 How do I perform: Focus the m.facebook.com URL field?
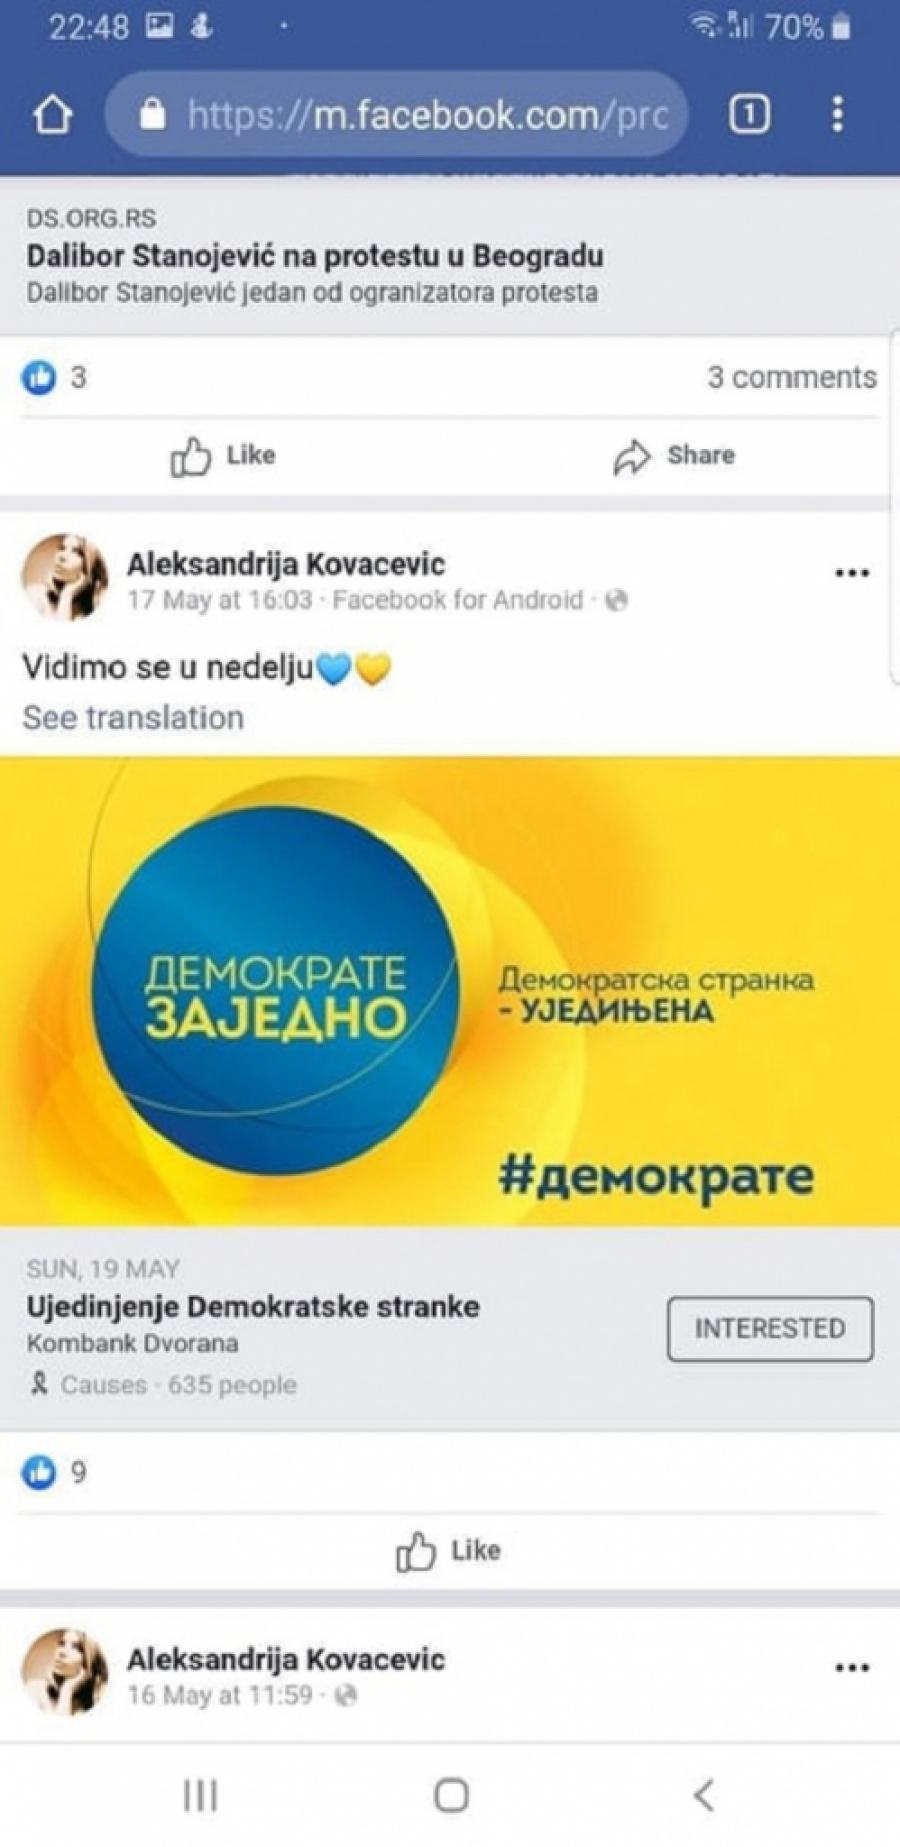click(x=397, y=115)
